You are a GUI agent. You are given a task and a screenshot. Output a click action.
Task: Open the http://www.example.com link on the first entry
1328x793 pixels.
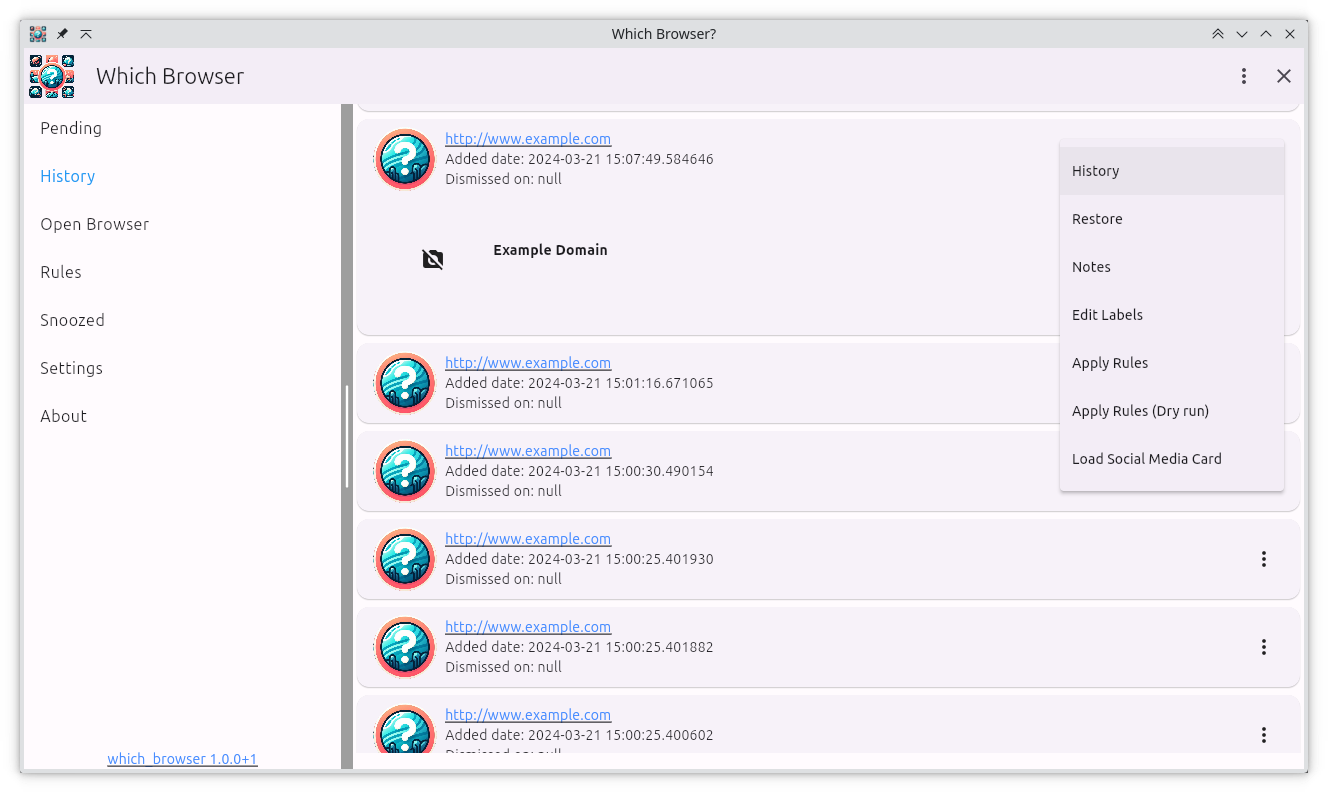(x=528, y=139)
